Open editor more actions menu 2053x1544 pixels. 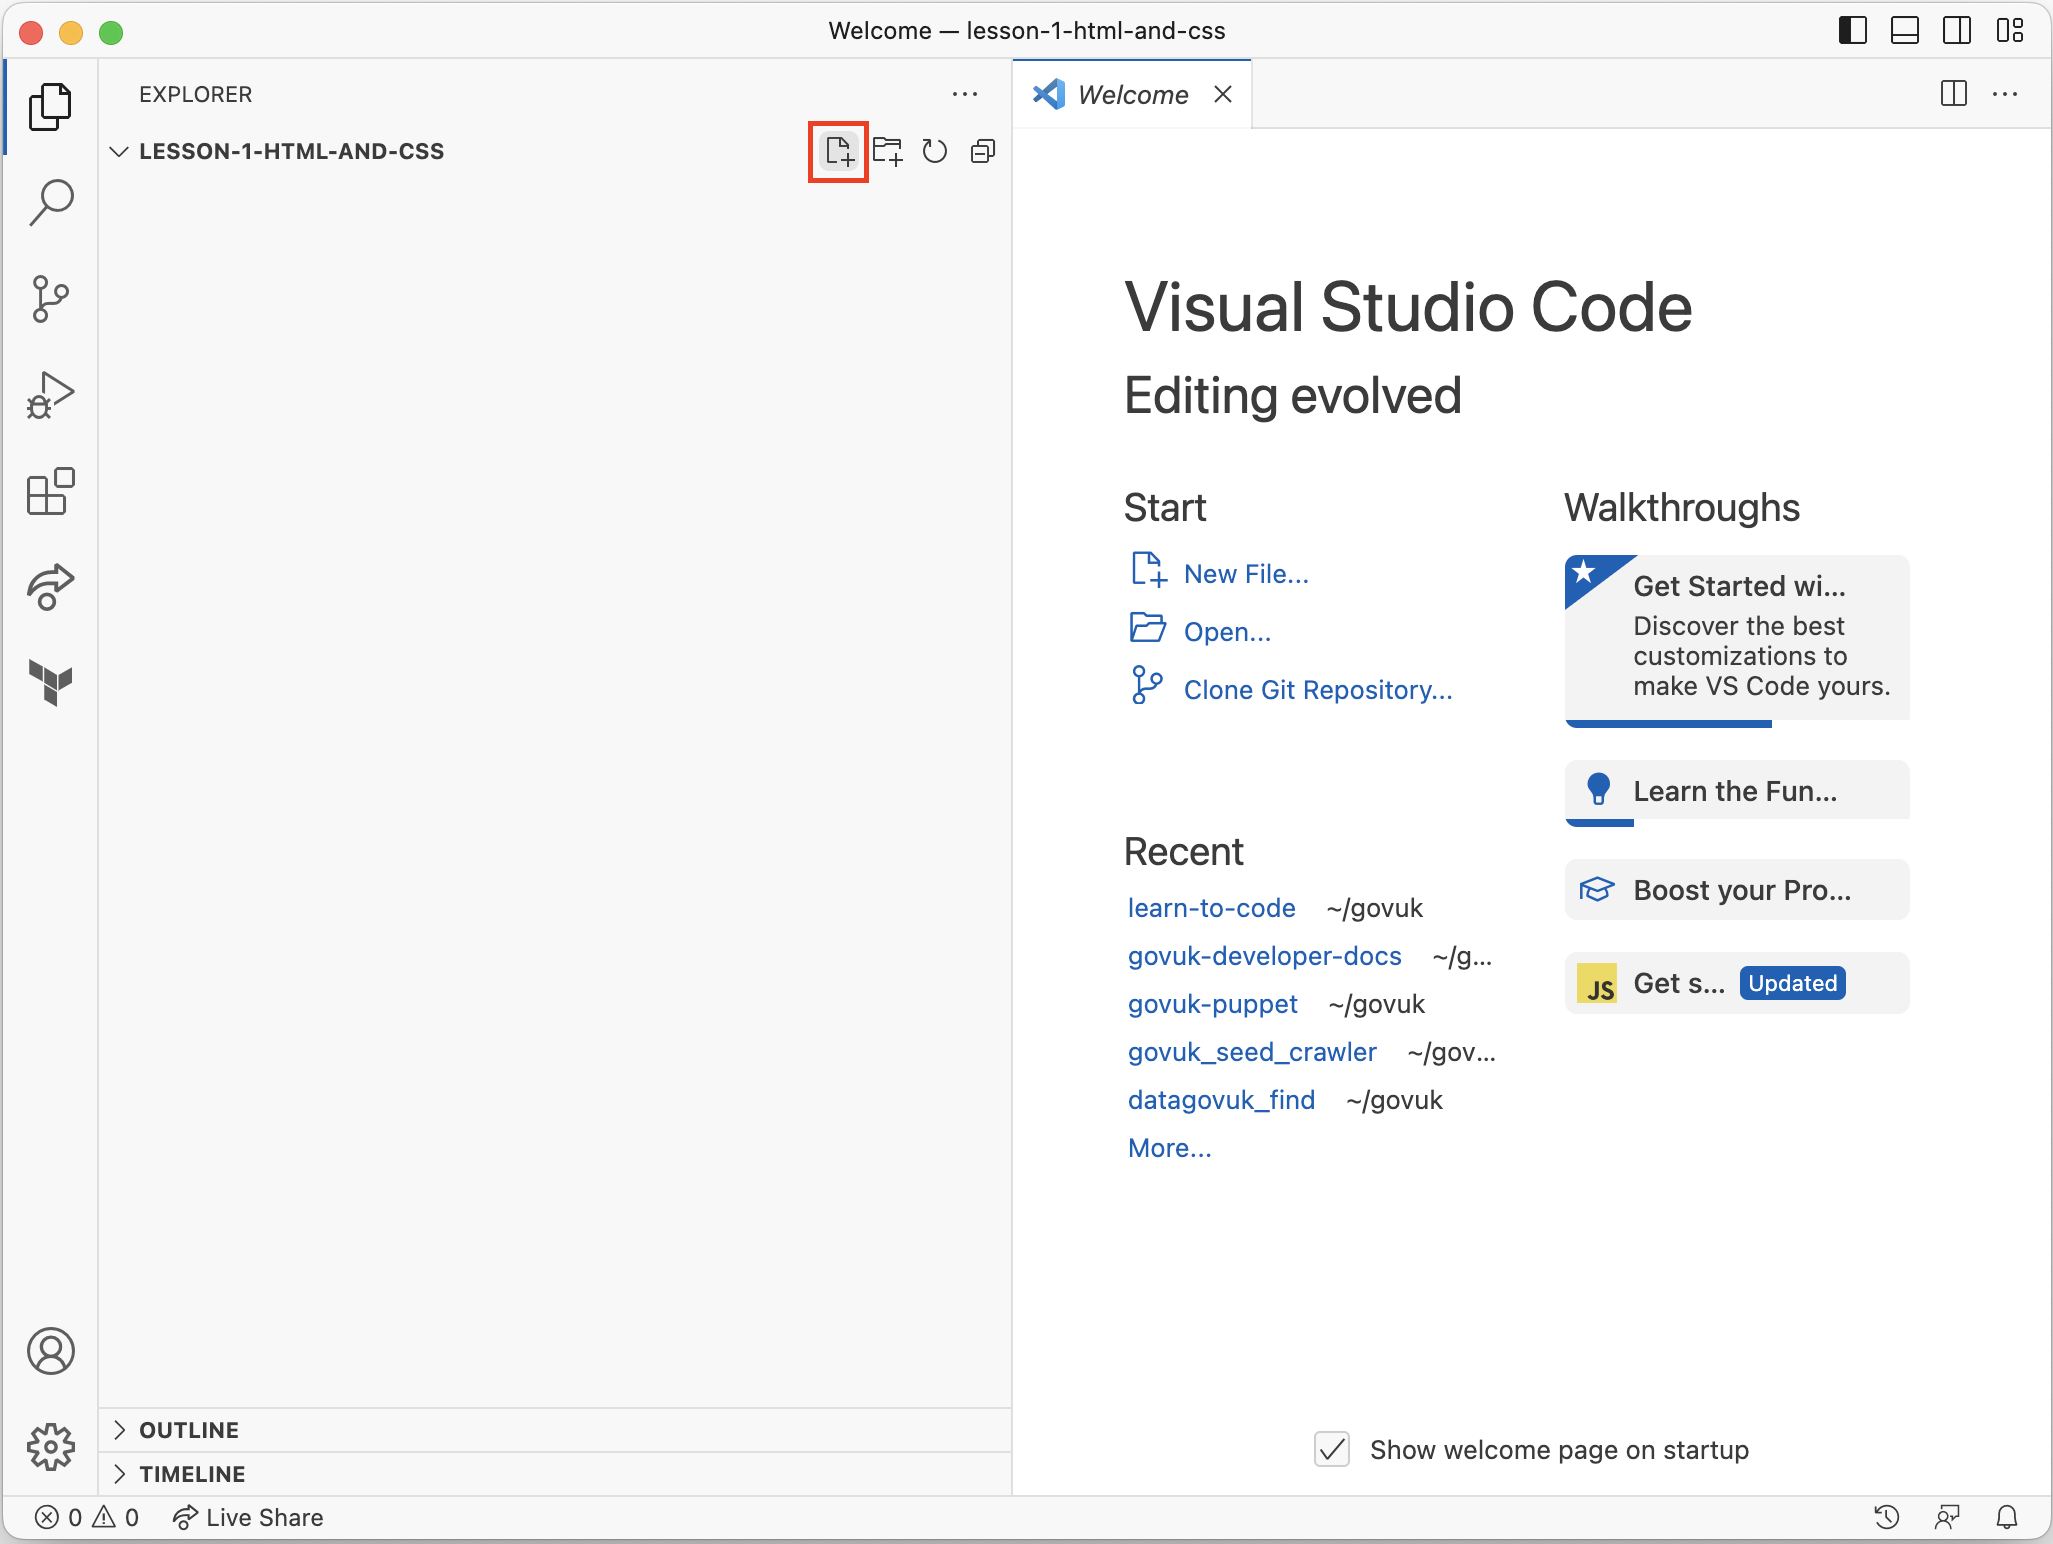[x=2005, y=94]
